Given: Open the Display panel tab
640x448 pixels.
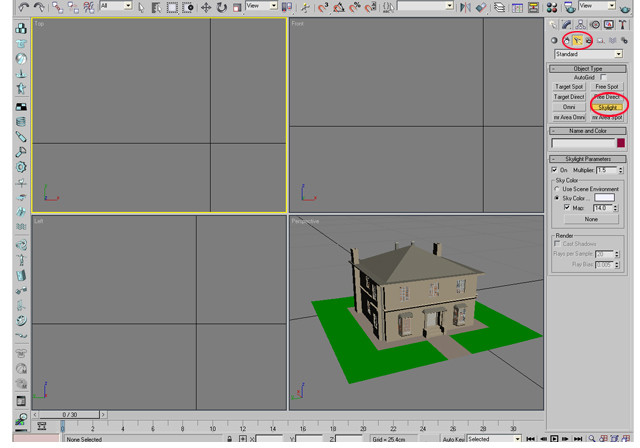Looking at the screenshot, I should [608, 24].
